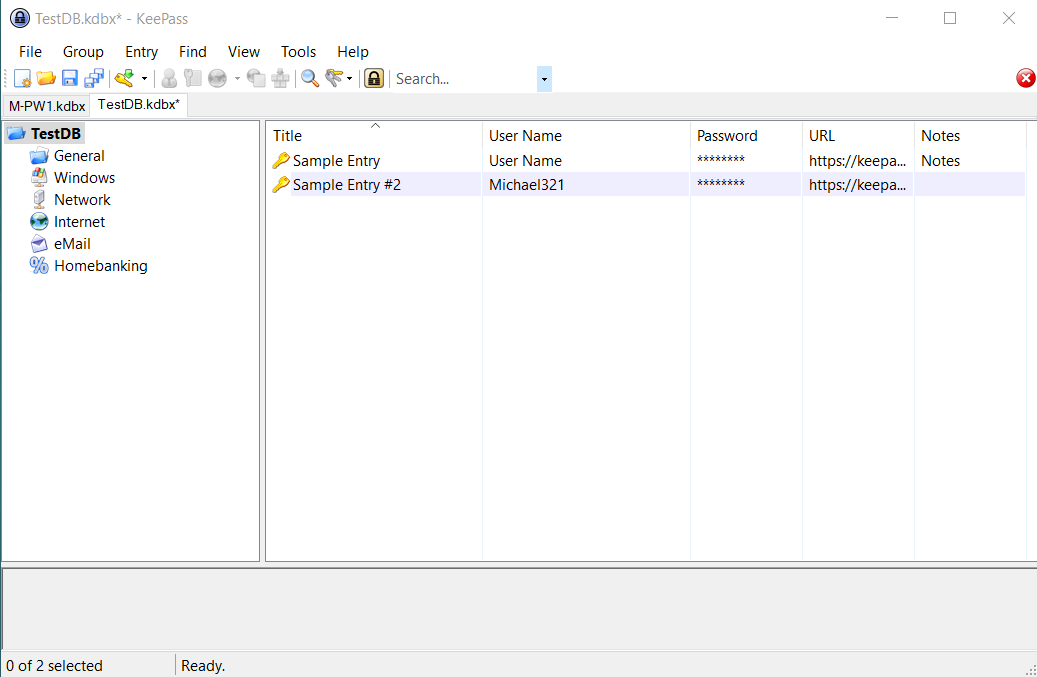This screenshot has height=677, width=1037.
Task: Open the File menu
Action: coord(30,52)
